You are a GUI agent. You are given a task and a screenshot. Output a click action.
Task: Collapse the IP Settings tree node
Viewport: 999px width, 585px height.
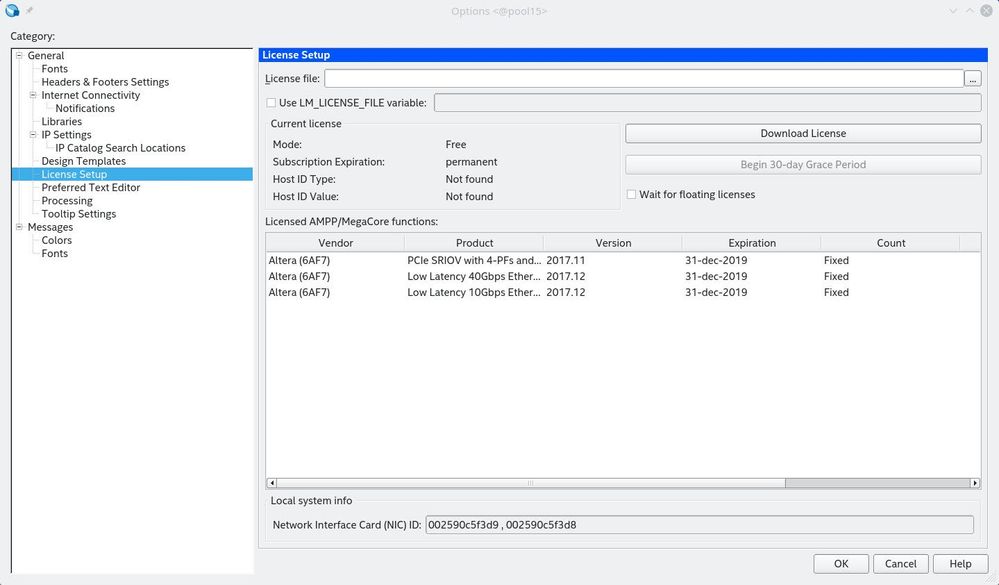[33, 135]
